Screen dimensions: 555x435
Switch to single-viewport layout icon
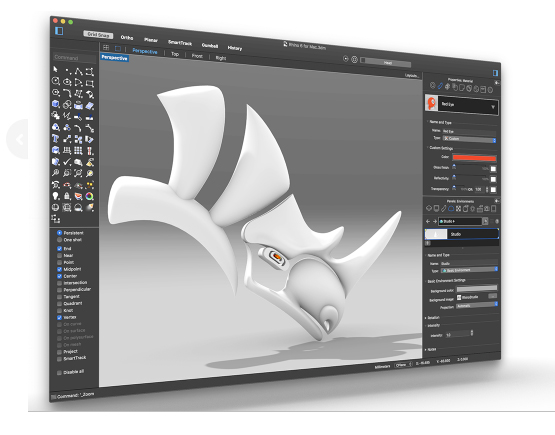click(118, 49)
